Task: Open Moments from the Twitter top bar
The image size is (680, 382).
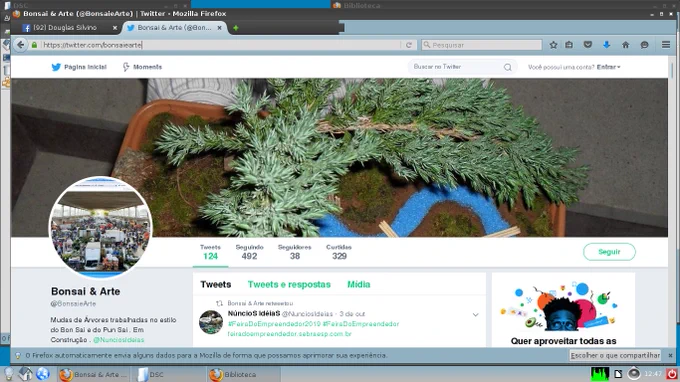Action: click(142, 67)
